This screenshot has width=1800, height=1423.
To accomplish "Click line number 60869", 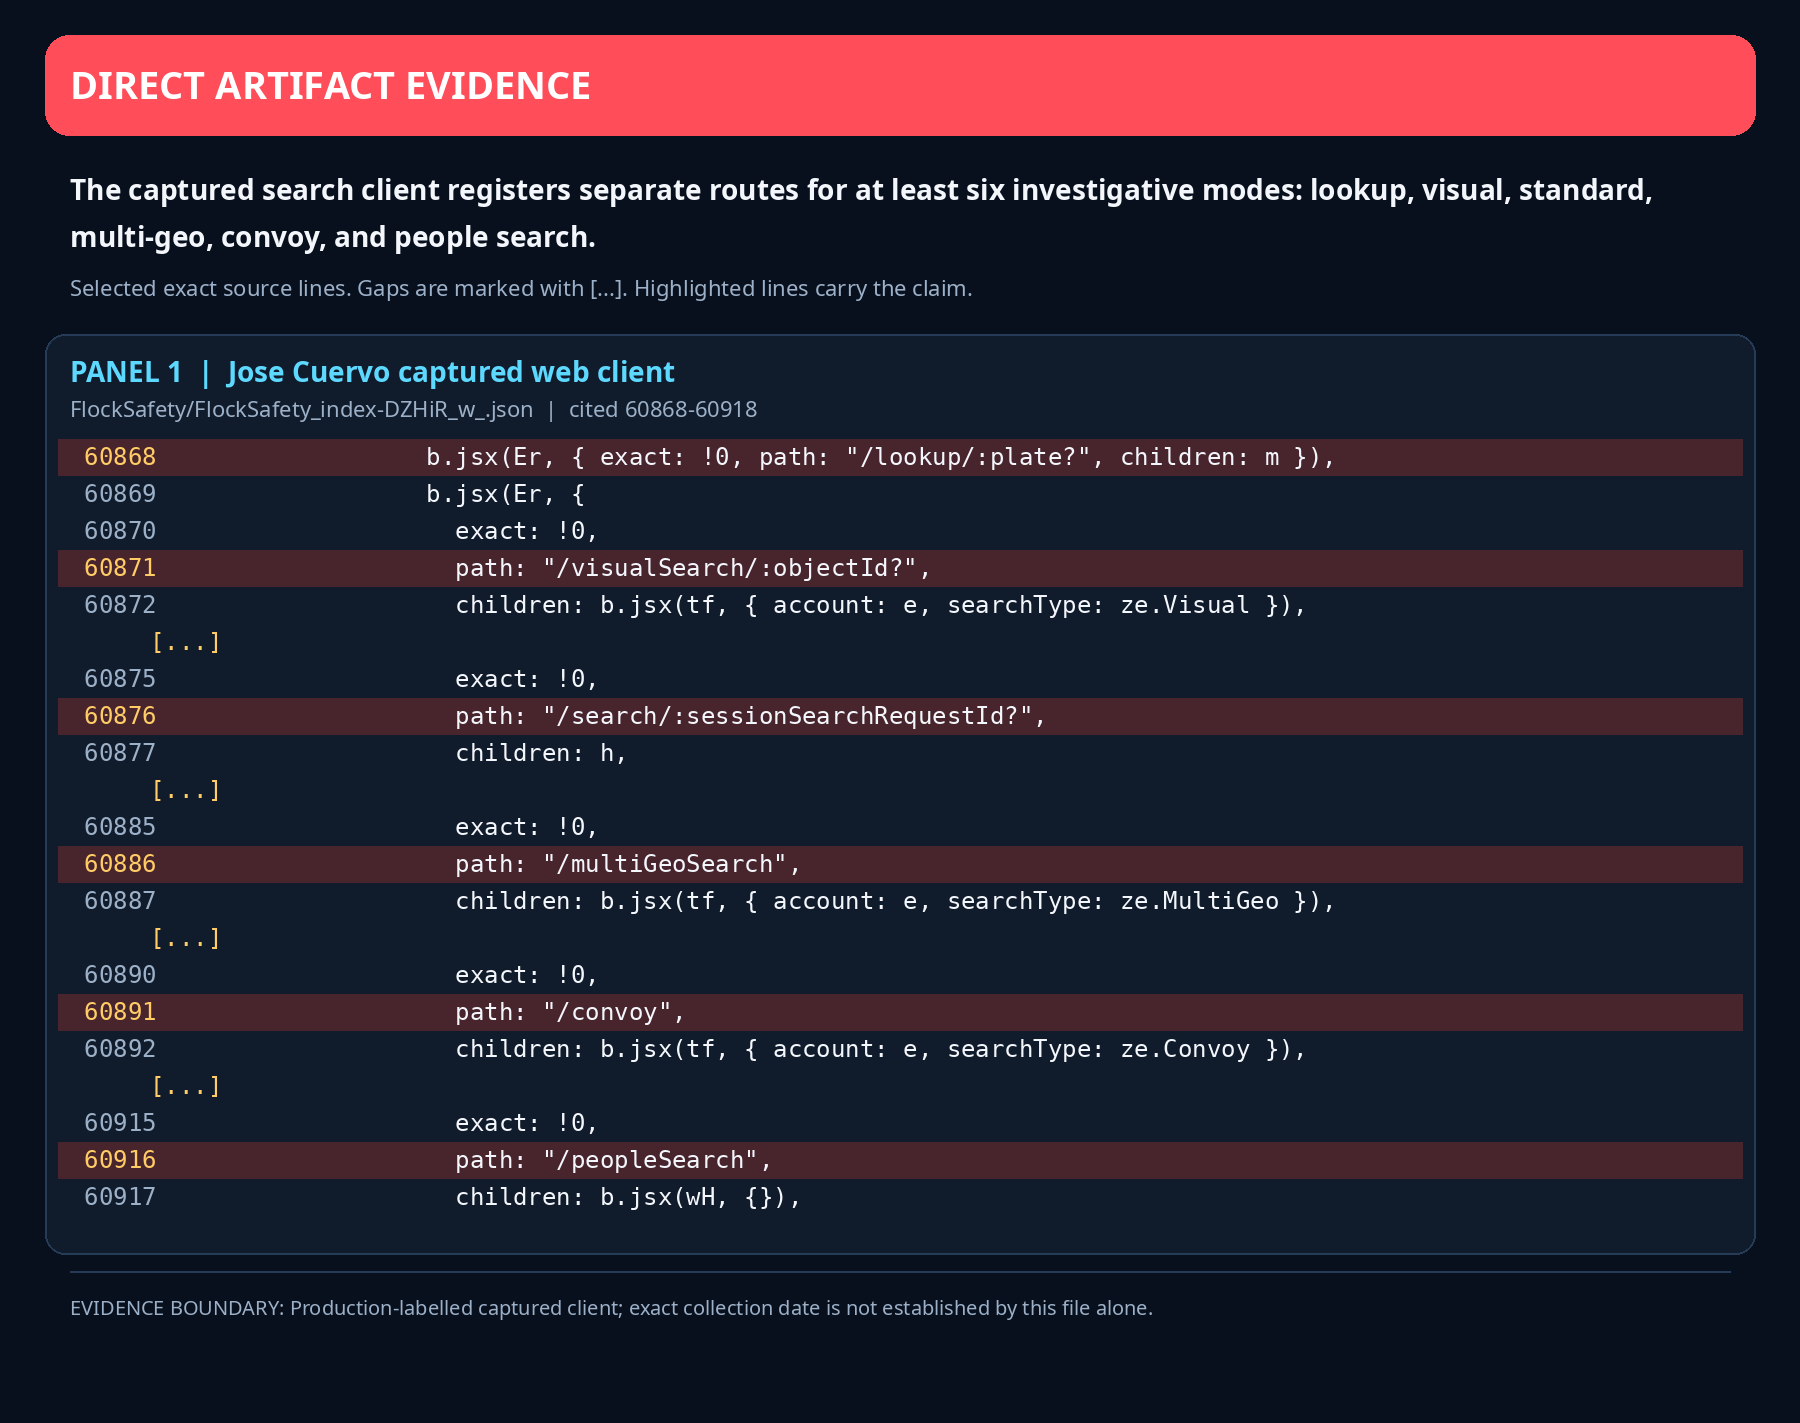I will 120,494.
